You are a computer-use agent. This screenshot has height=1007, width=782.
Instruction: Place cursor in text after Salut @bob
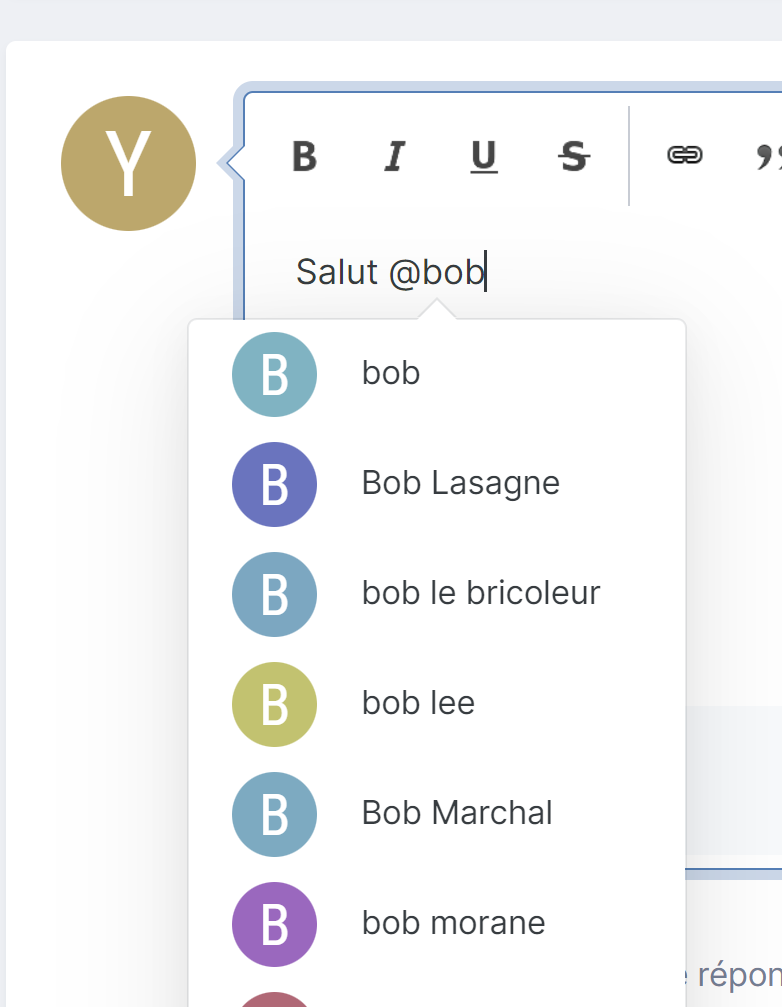486,272
